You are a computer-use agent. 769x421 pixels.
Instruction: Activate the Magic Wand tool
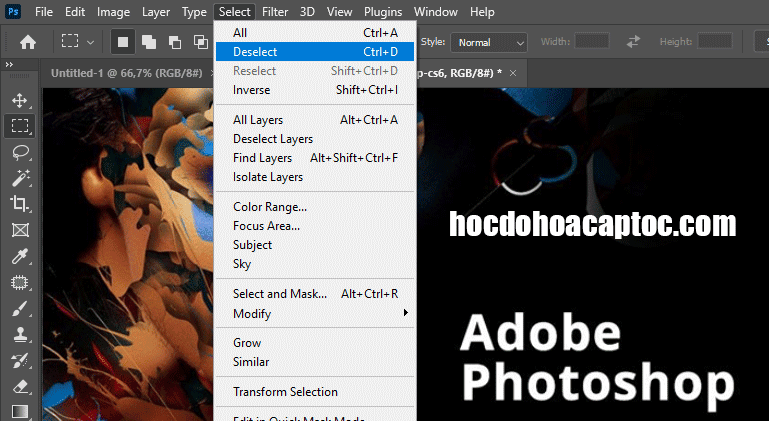coord(18,178)
